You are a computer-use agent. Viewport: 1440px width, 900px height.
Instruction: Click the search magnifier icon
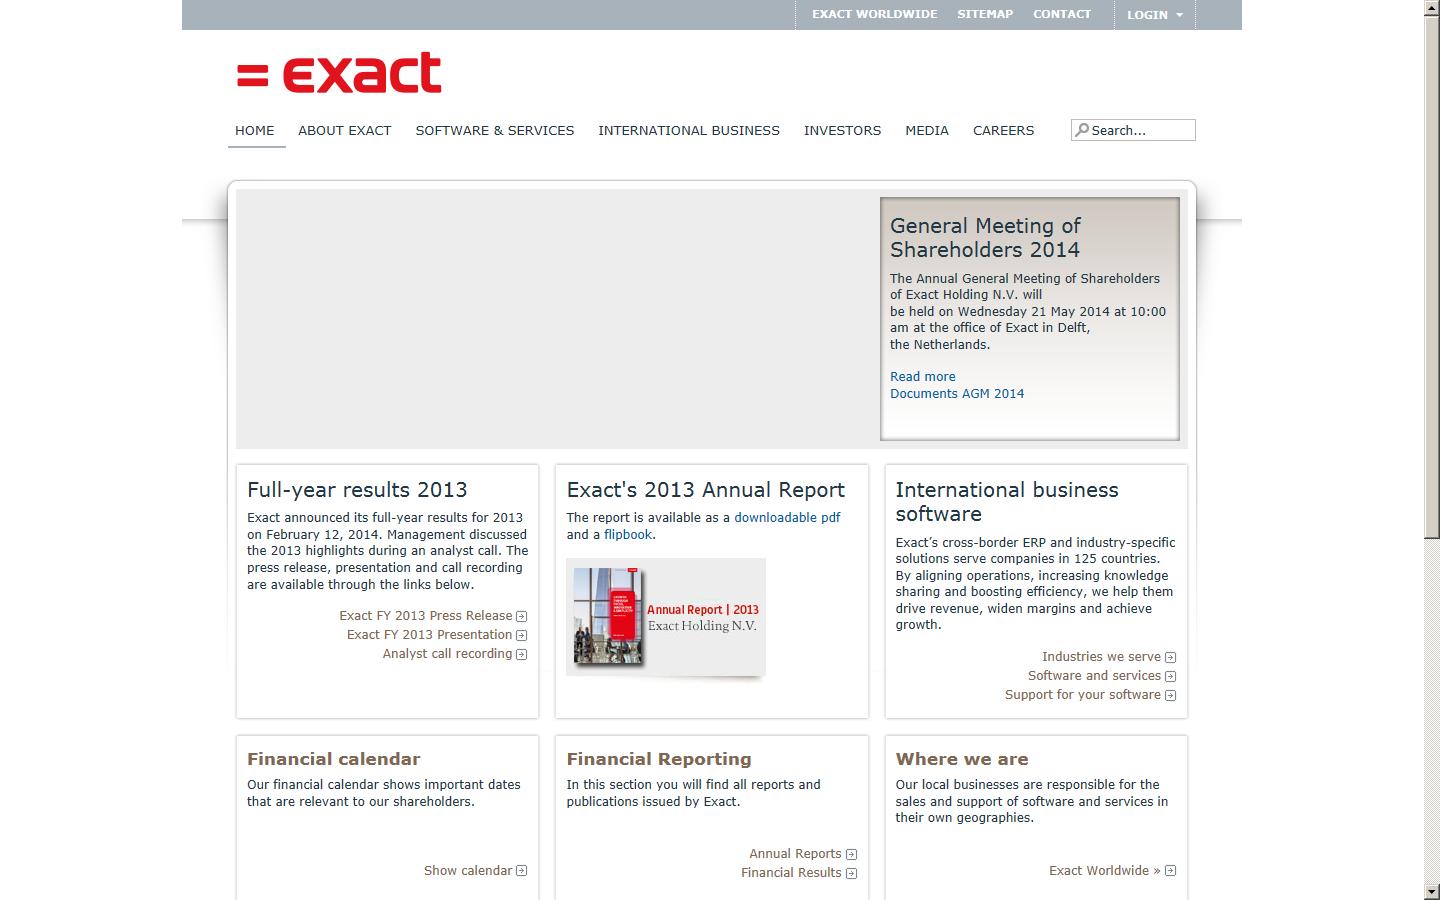[x=1083, y=130]
